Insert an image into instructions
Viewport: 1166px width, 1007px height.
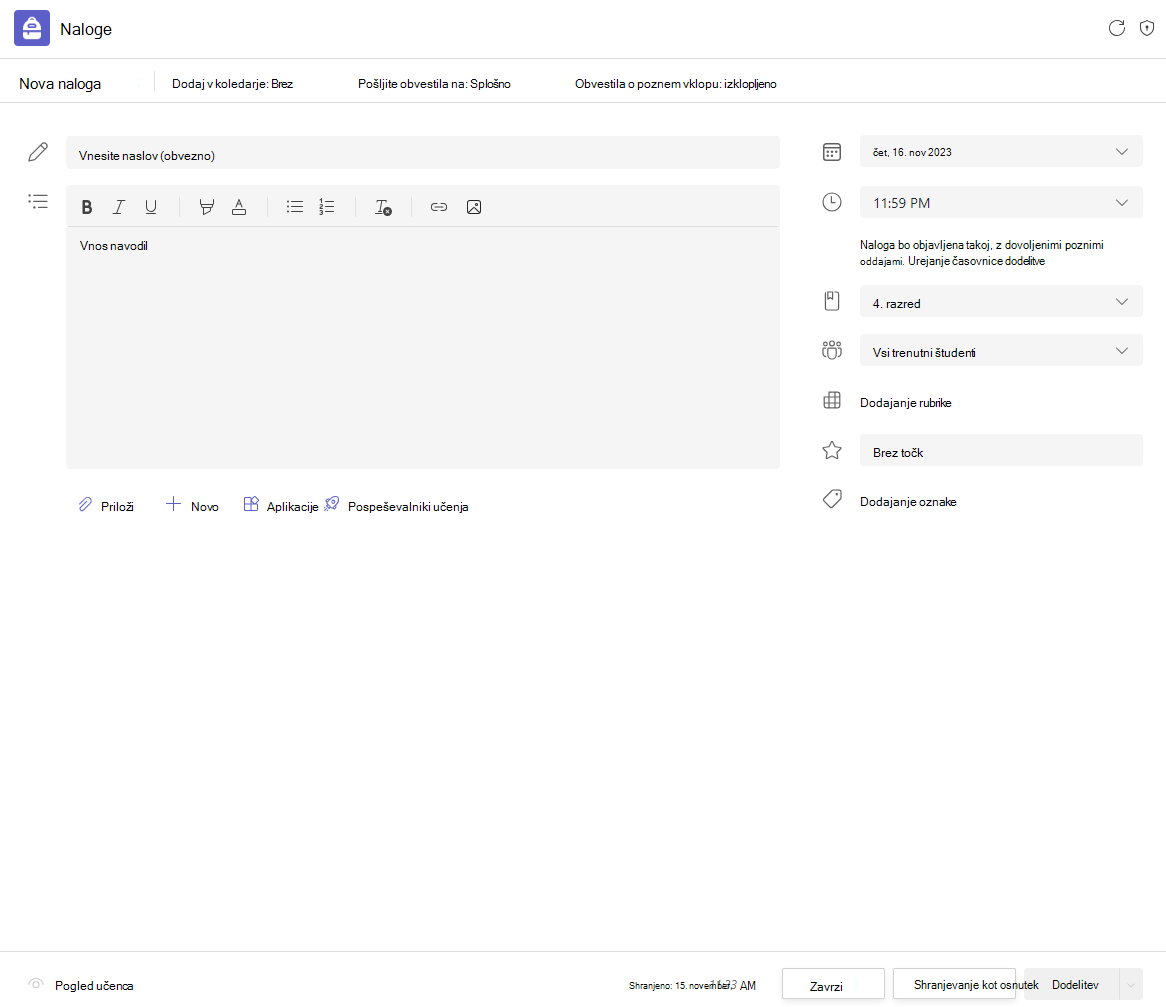click(474, 207)
